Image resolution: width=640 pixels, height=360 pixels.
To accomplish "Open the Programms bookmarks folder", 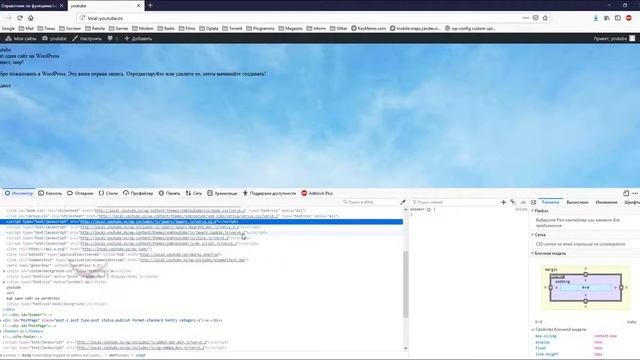I will 260,29.
